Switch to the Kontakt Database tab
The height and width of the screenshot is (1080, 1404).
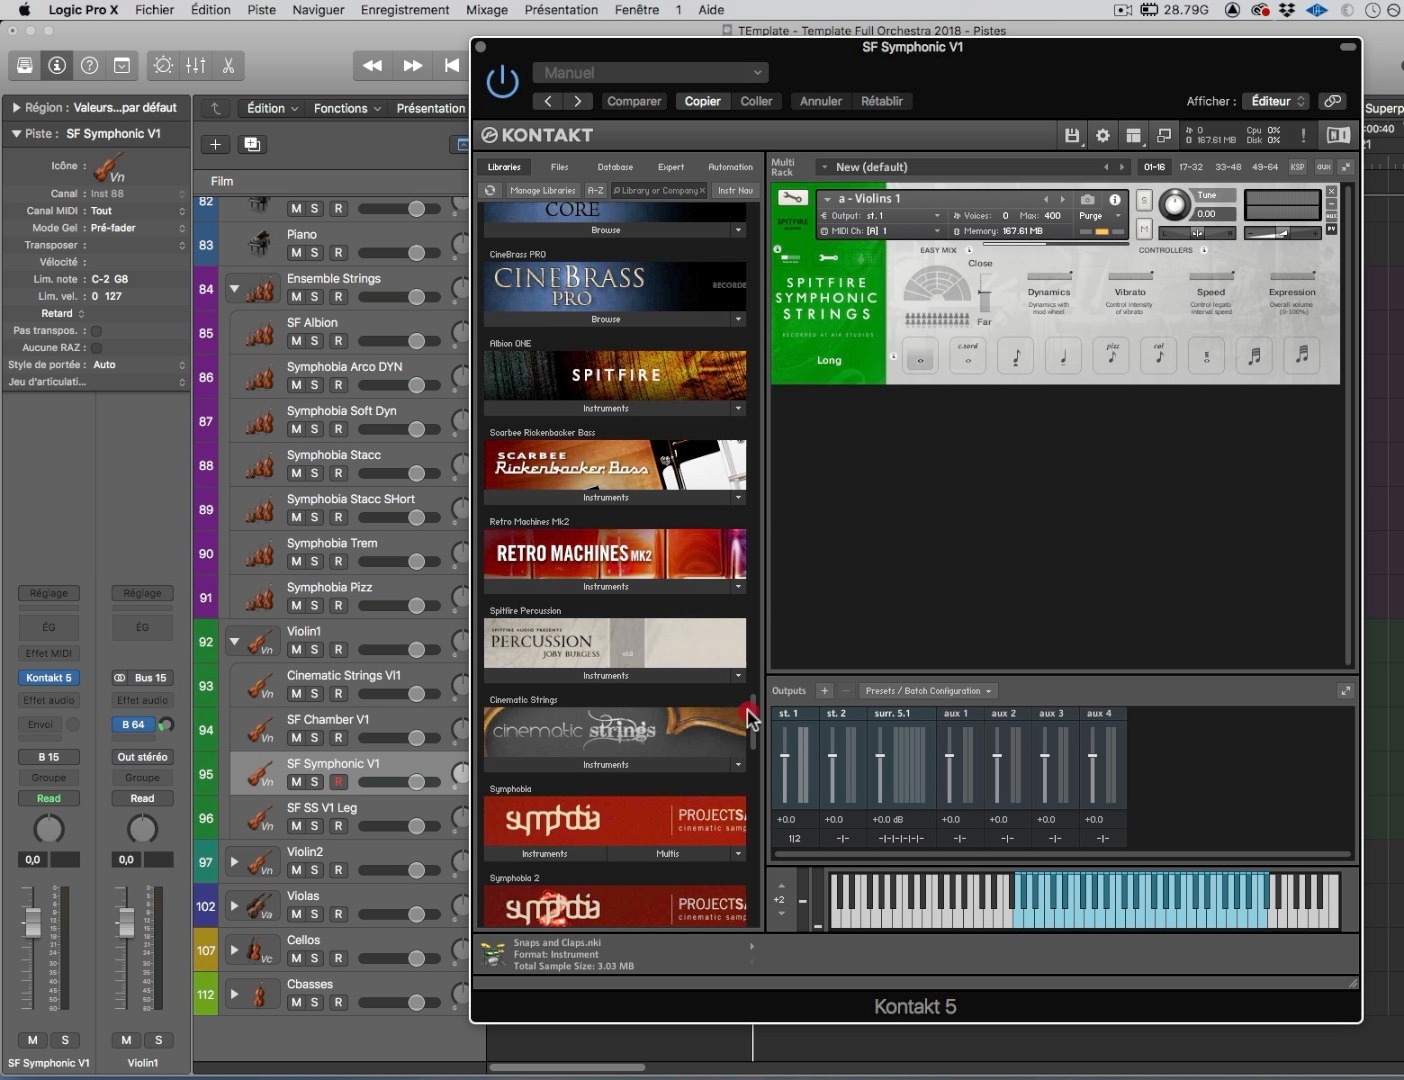pyautogui.click(x=615, y=167)
